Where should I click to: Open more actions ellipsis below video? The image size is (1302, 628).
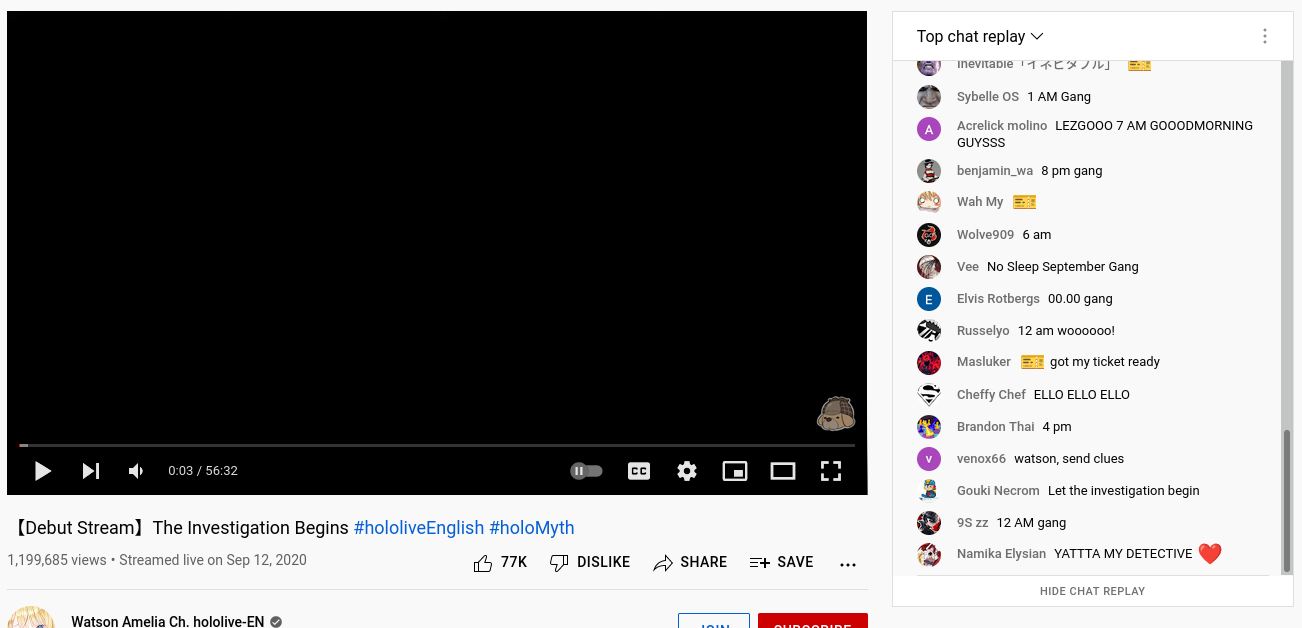click(848, 564)
